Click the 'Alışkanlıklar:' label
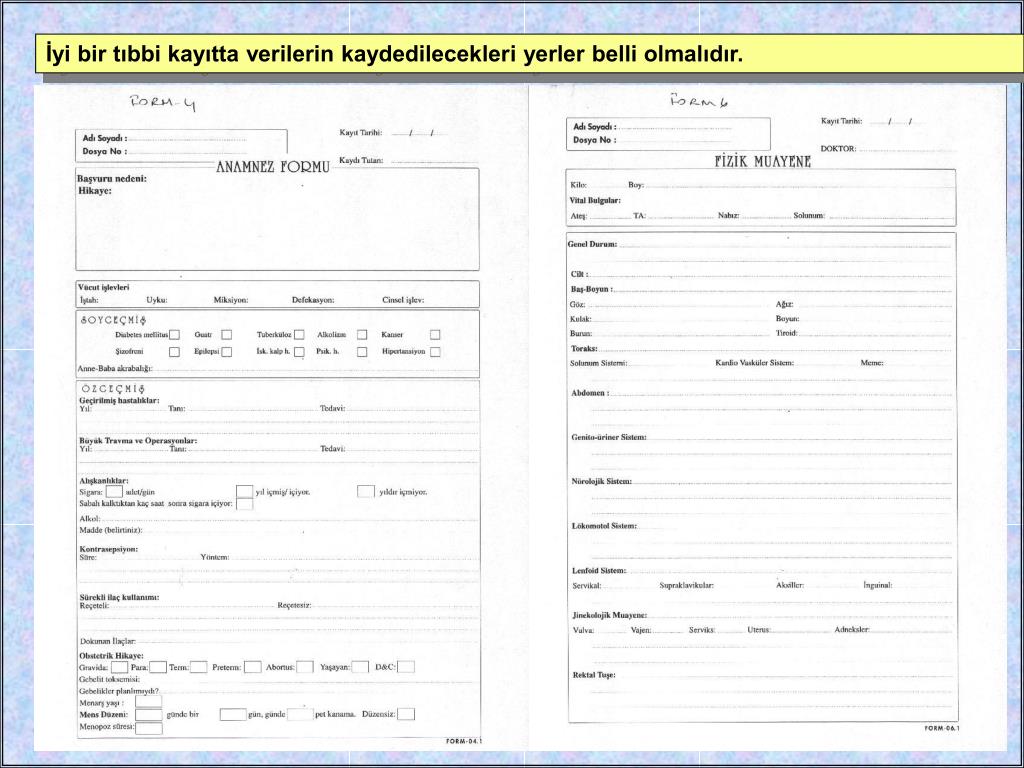This screenshot has height=768, width=1024. click(104, 481)
